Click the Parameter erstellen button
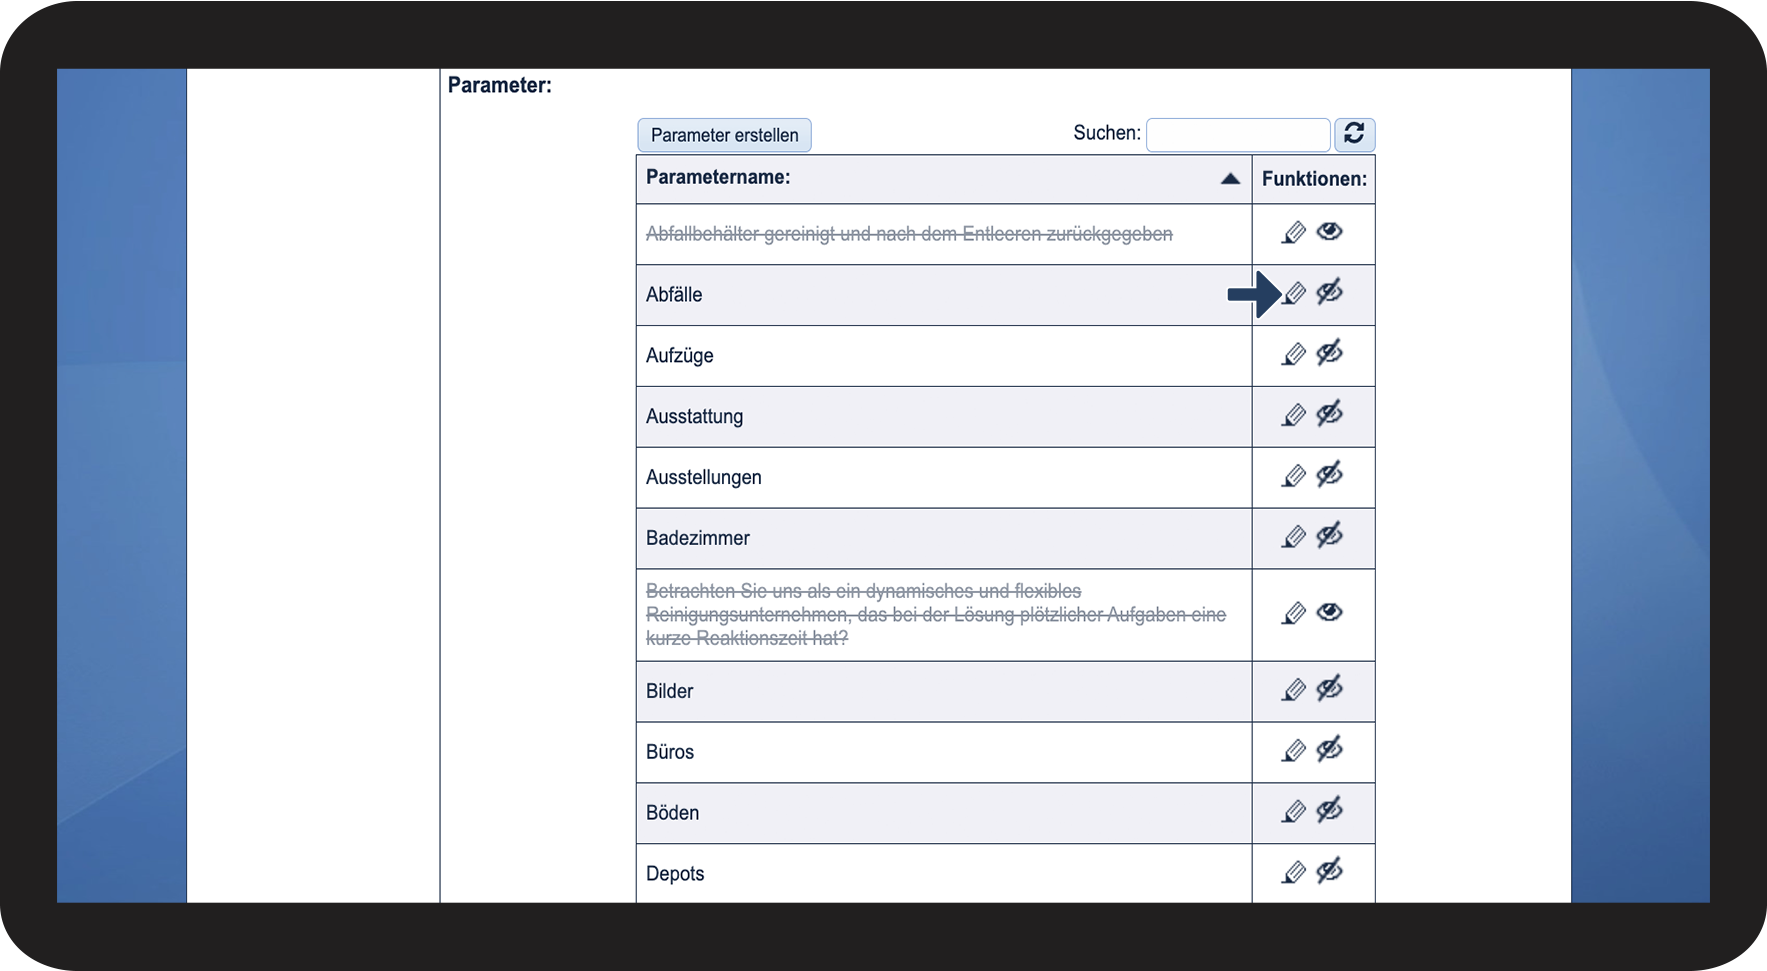The width and height of the screenshot is (1767, 971). tap(724, 135)
